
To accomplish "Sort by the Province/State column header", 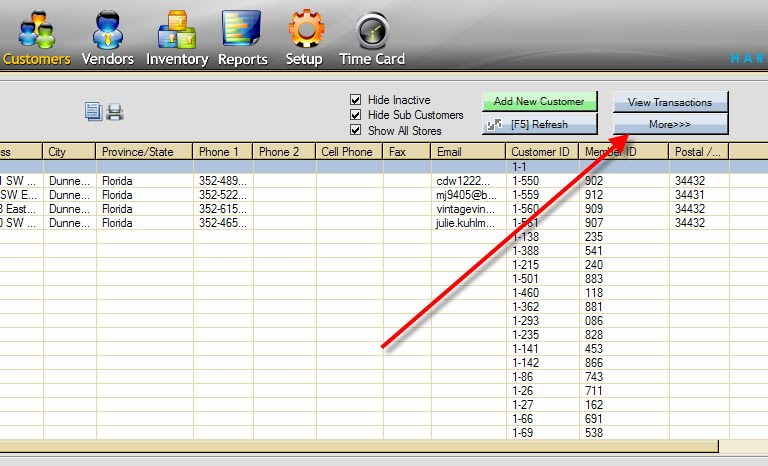I will point(144,152).
